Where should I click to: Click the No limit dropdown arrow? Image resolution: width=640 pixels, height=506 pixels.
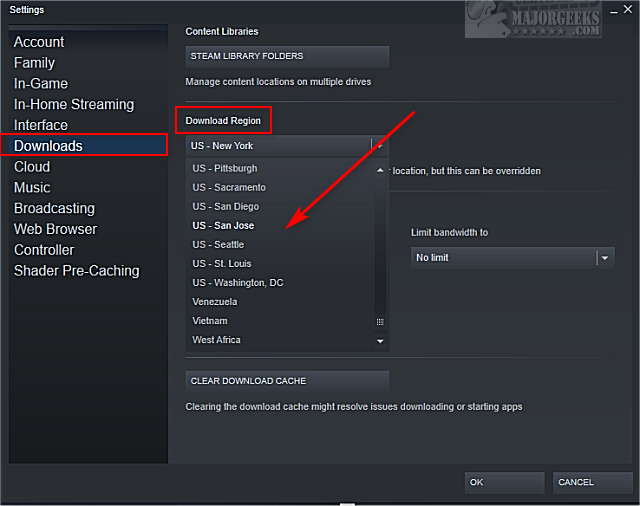[x=605, y=258]
